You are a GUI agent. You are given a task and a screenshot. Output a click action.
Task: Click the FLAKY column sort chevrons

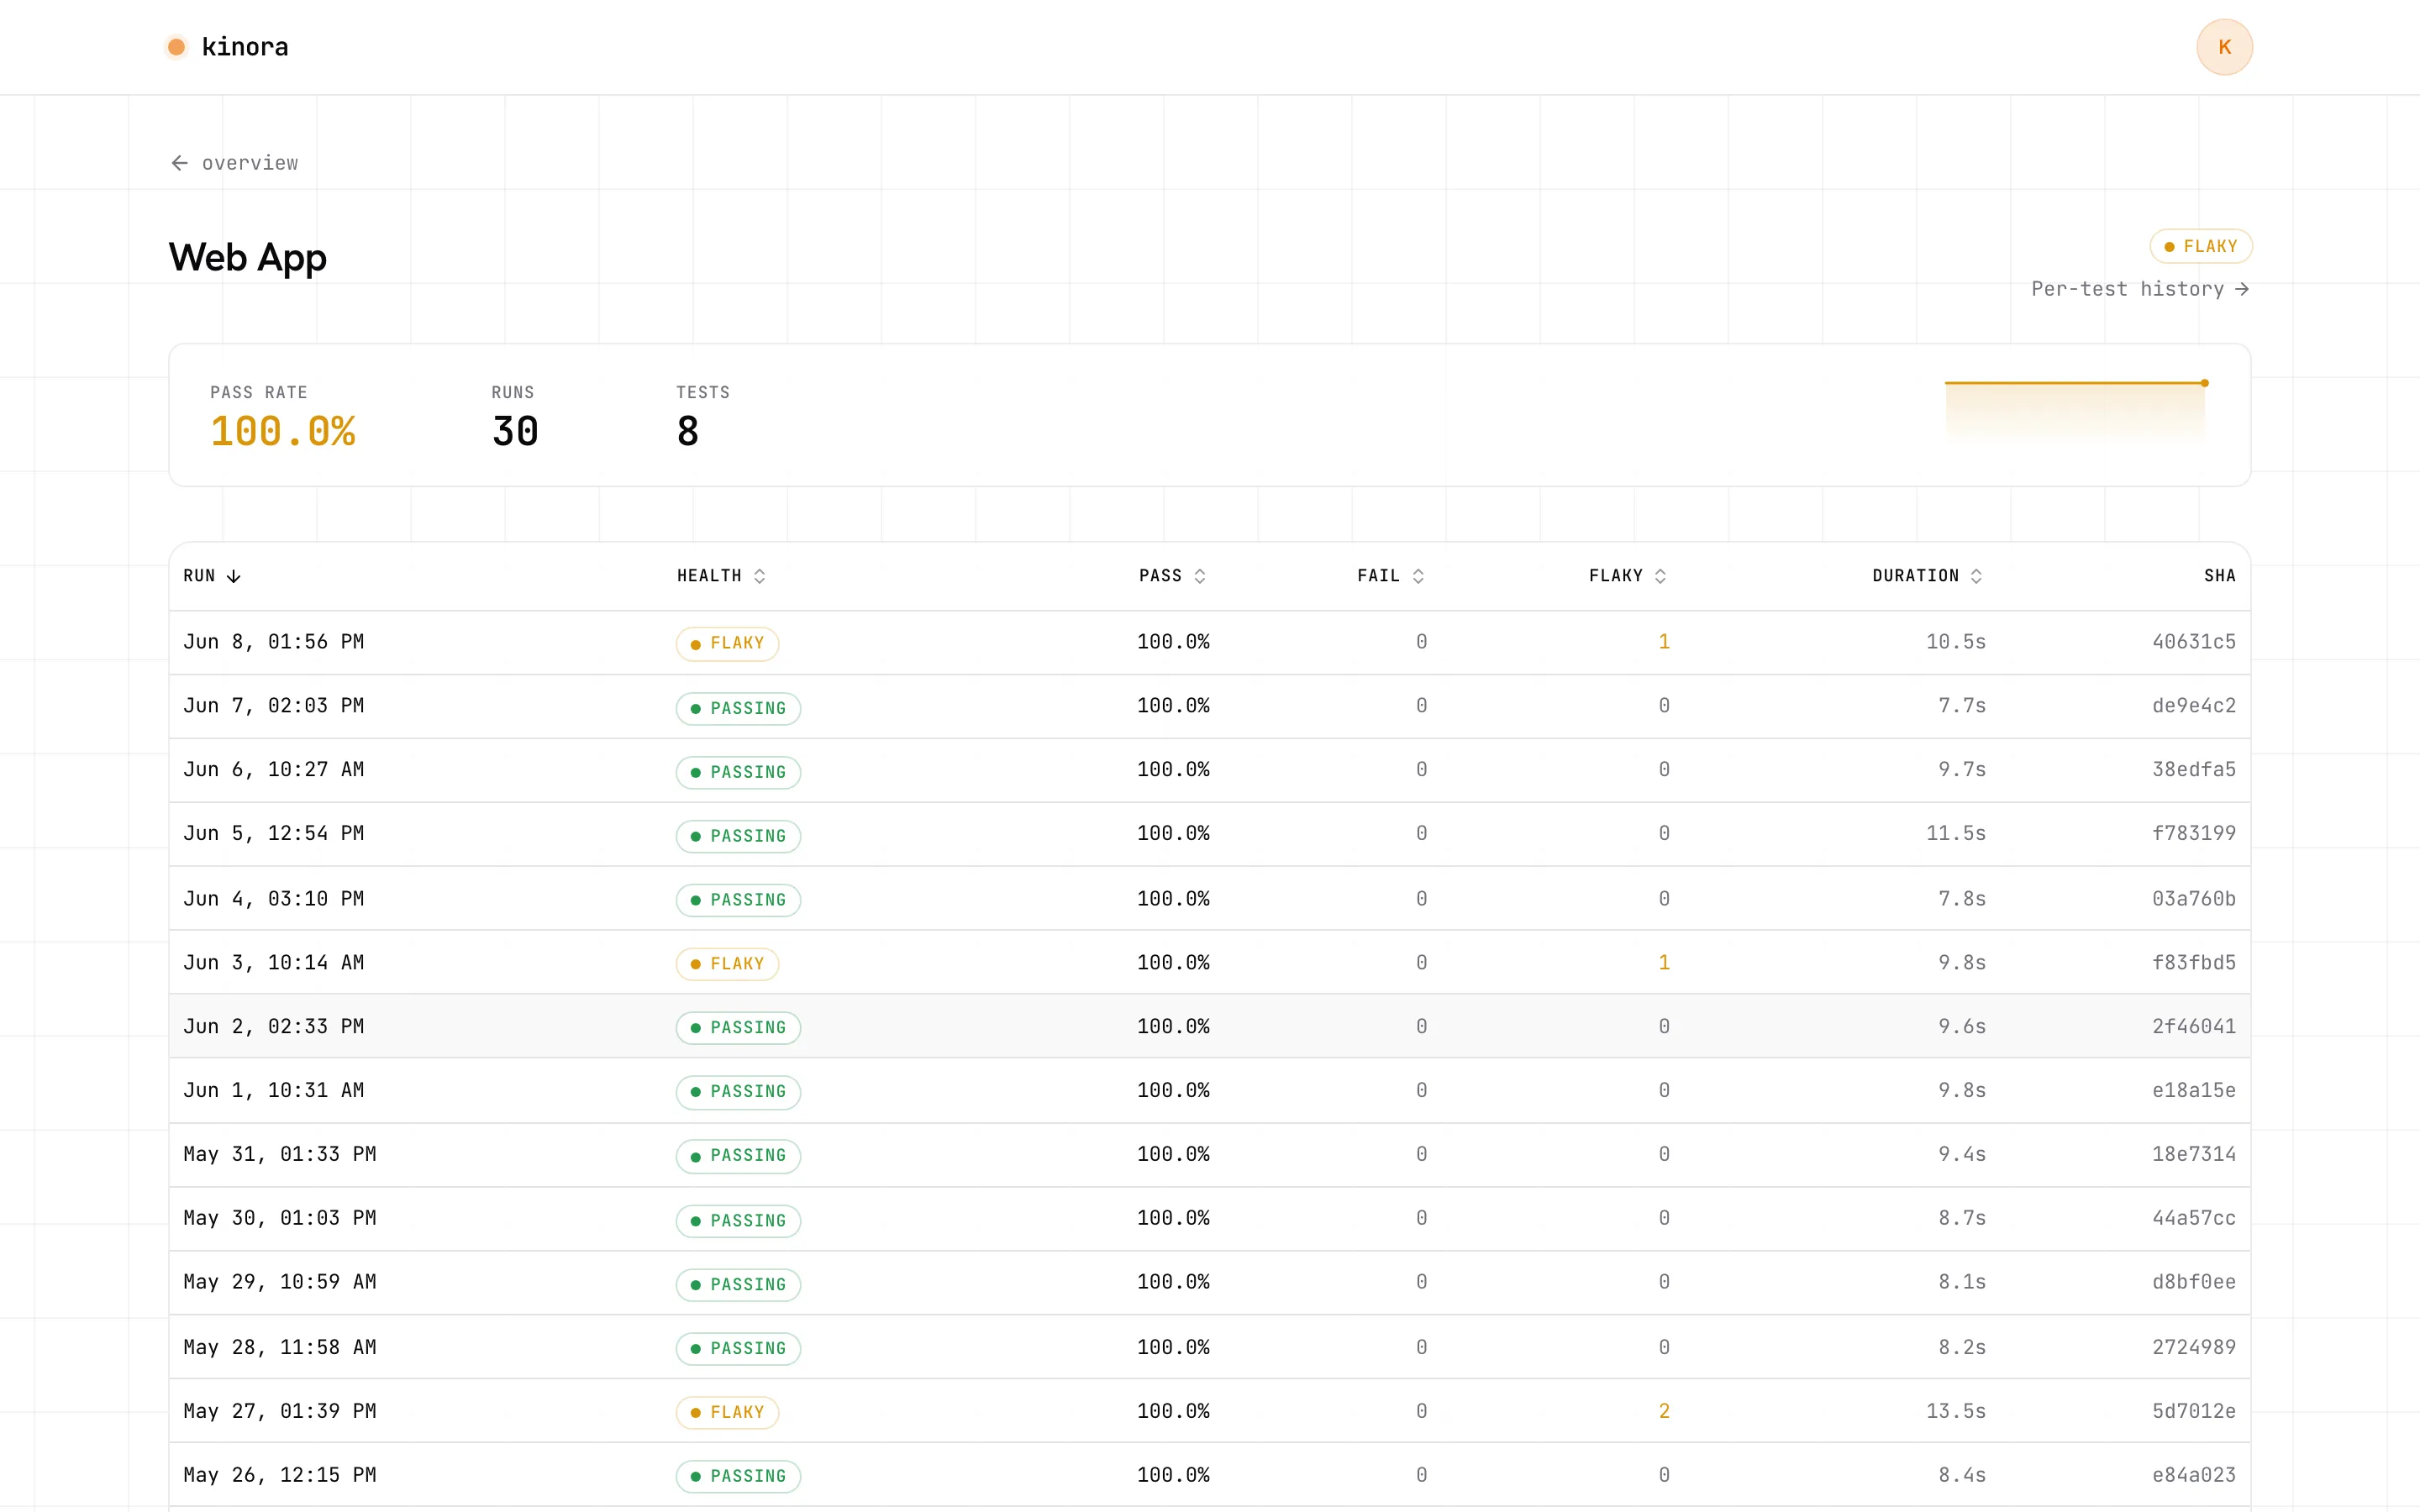click(x=1660, y=576)
